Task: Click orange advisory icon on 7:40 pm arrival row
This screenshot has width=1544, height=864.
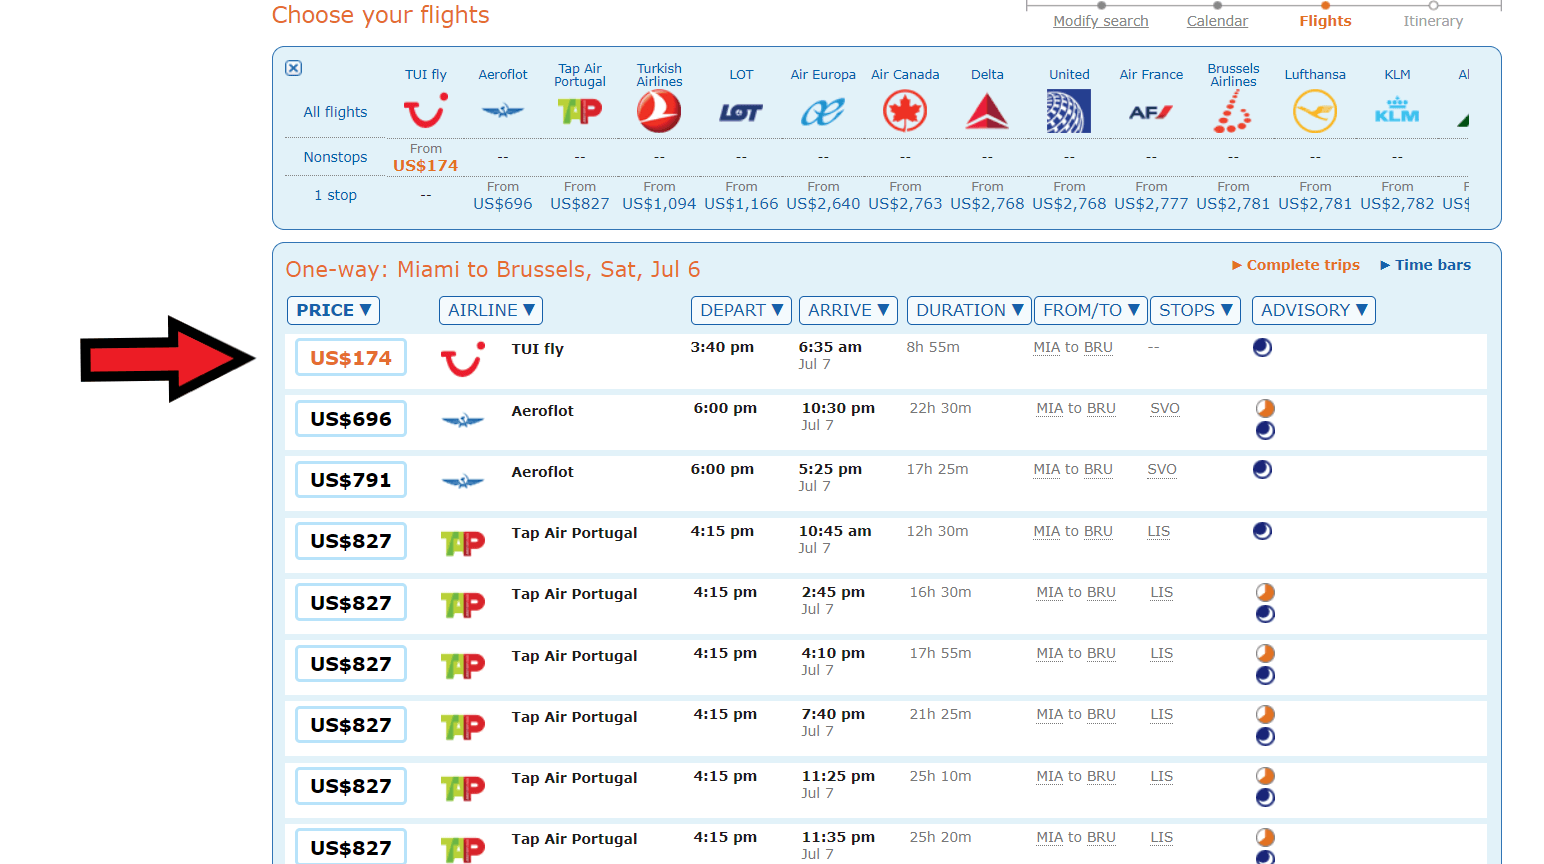Action: (x=1266, y=714)
